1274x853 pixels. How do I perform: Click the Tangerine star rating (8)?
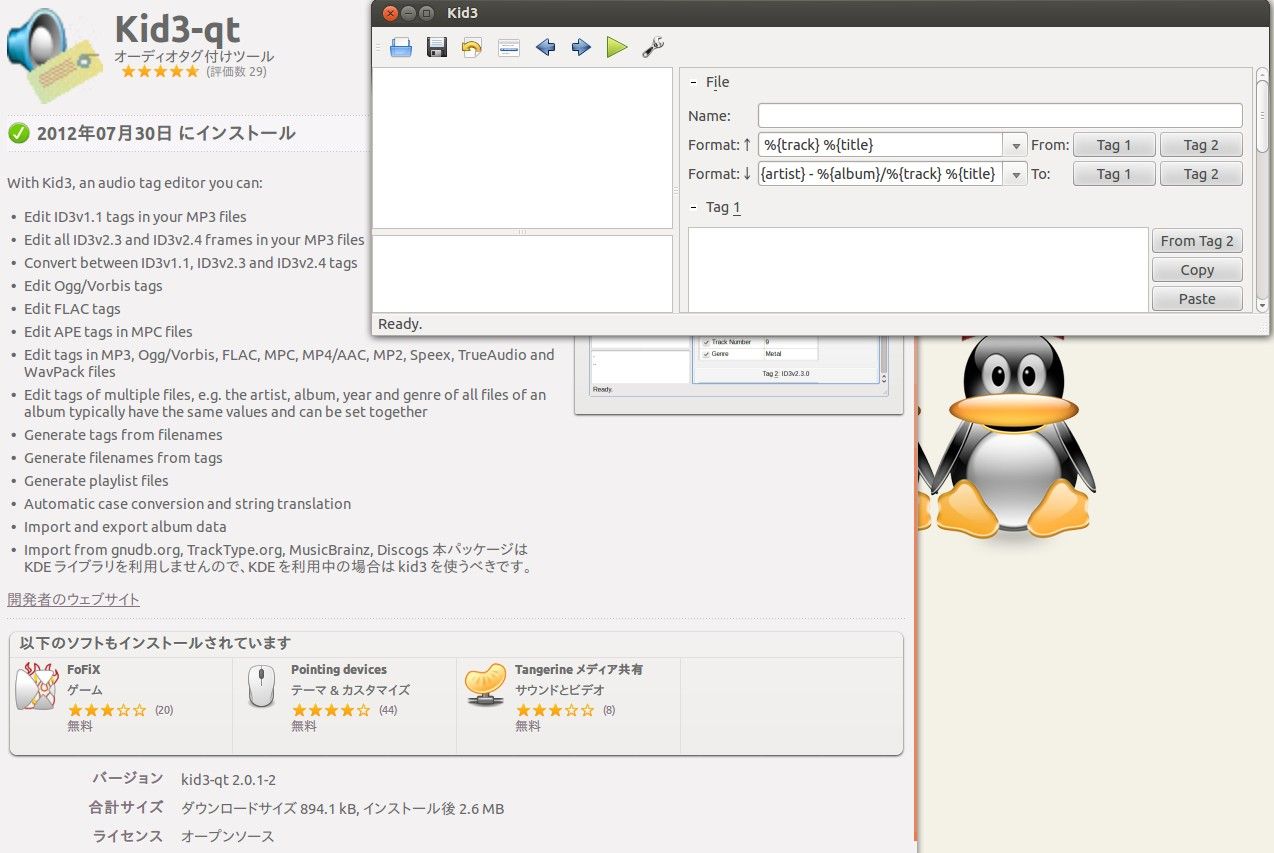pos(555,710)
